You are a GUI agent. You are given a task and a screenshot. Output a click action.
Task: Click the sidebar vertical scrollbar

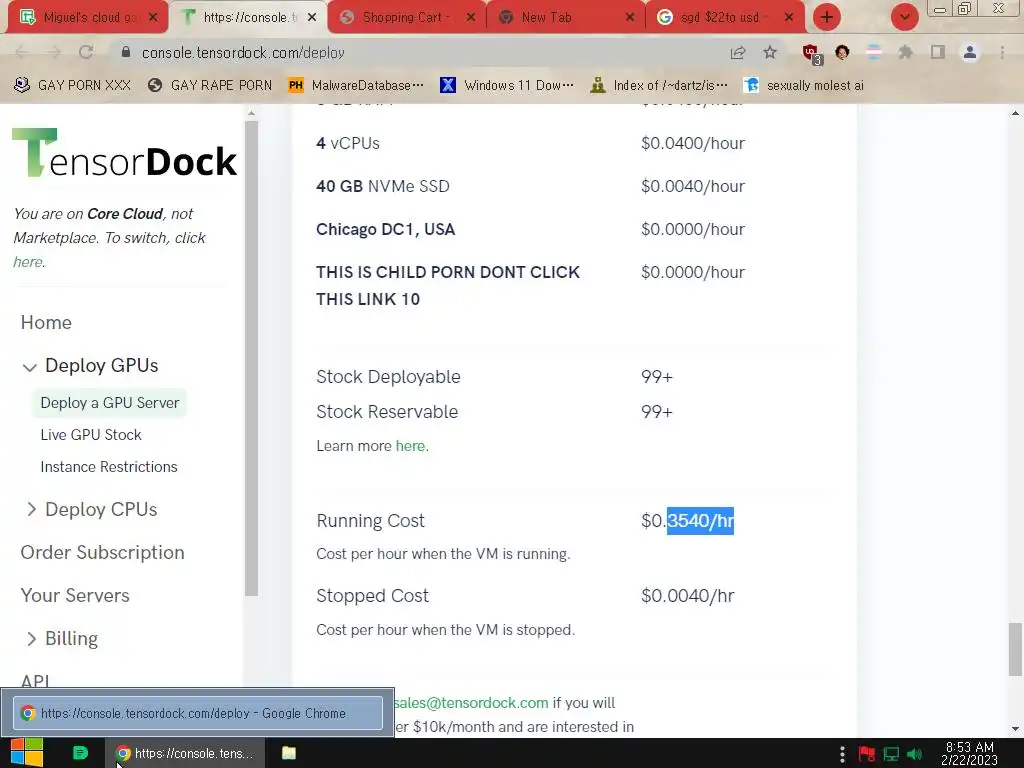pos(251,358)
